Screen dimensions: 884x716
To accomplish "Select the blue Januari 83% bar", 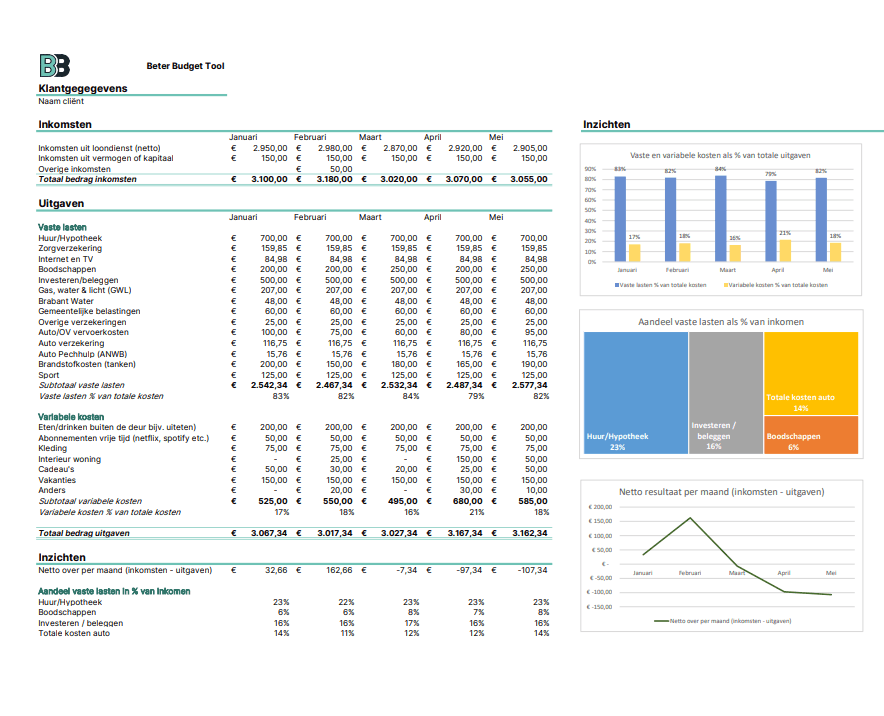I will tap(620, 219).
